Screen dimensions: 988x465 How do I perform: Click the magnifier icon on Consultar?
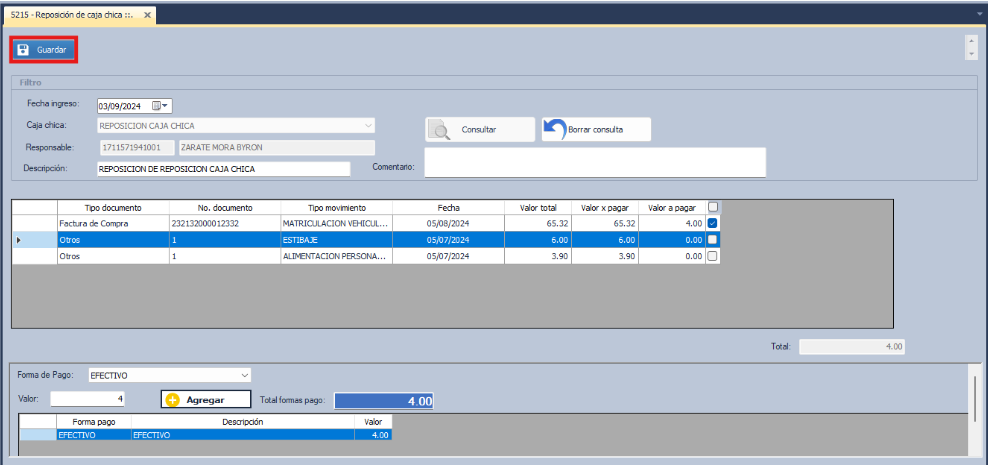click(440, 130)
